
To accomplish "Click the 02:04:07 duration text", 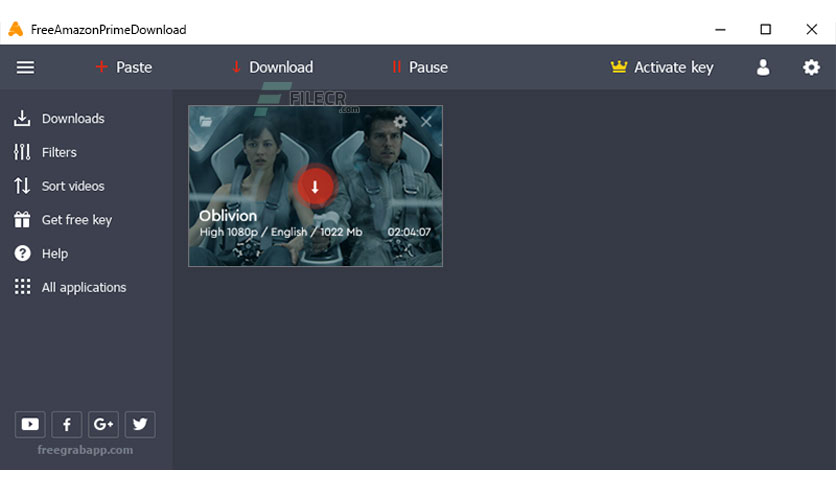I will [x=409, y=232].
